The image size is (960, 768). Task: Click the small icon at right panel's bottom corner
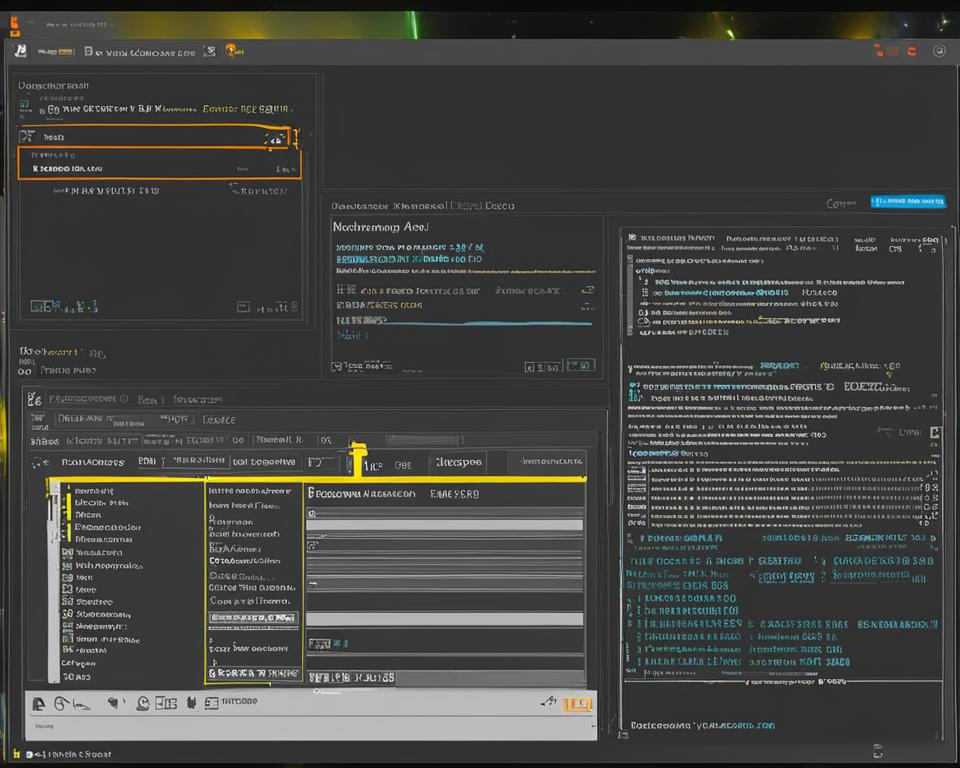point(877,748)
